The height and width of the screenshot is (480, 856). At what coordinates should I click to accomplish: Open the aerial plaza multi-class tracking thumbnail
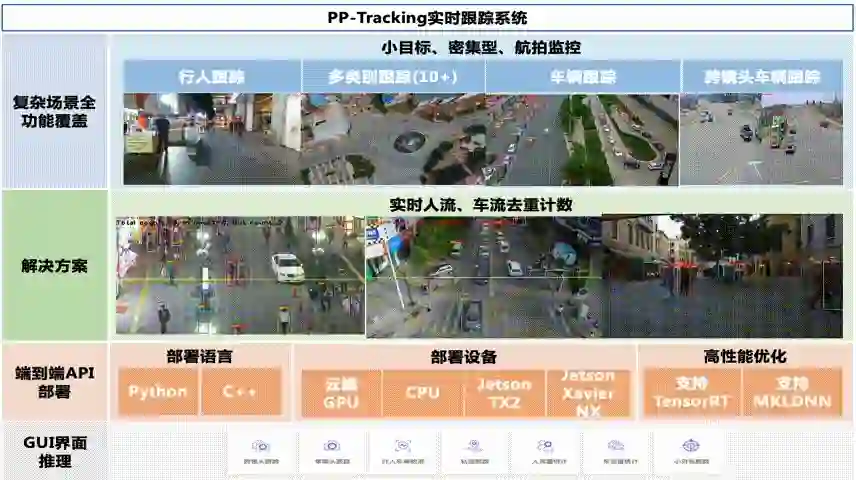click(x=393, y=139)
